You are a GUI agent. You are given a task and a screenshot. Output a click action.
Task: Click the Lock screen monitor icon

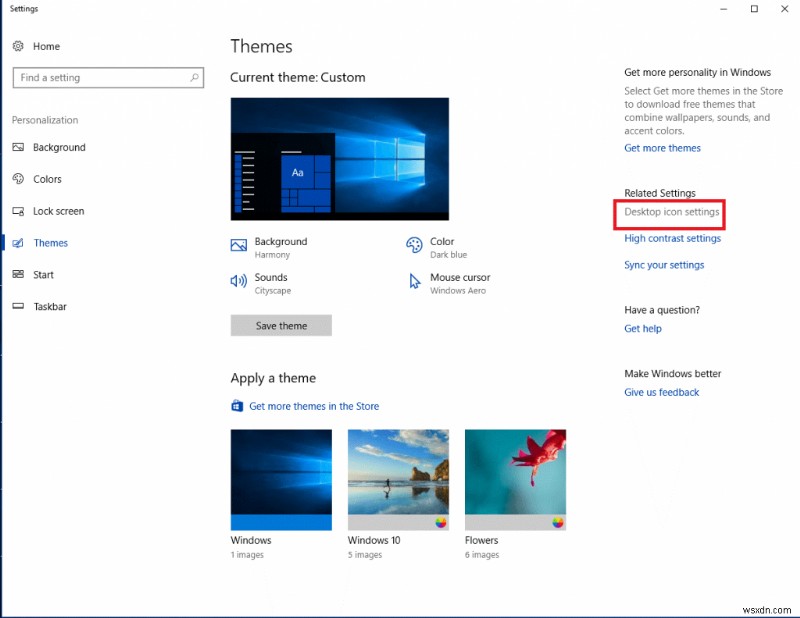pos(18,211)
